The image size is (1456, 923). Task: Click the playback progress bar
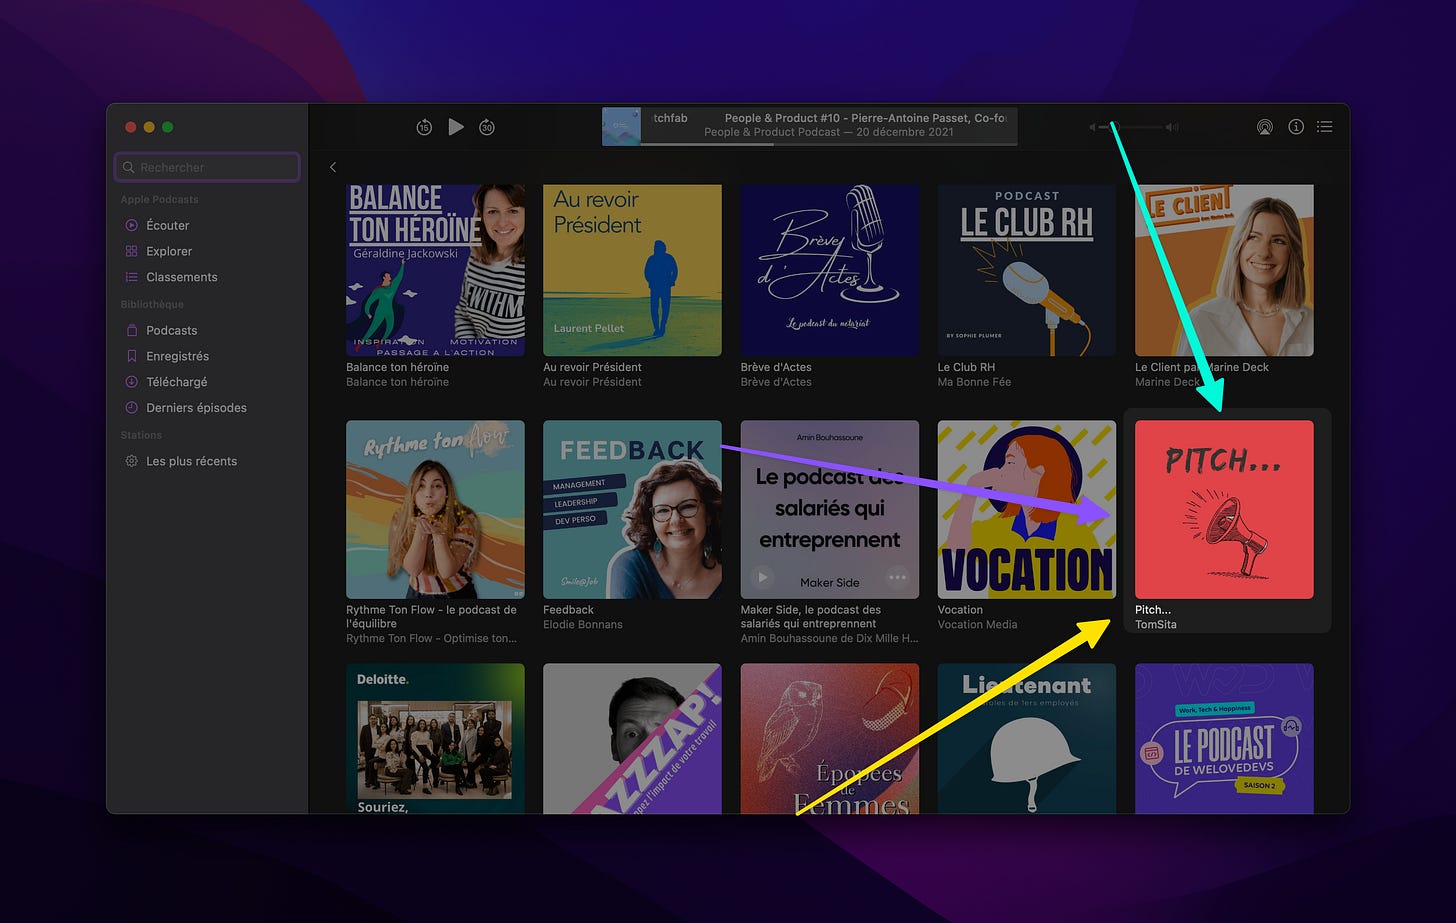[829, 144]
